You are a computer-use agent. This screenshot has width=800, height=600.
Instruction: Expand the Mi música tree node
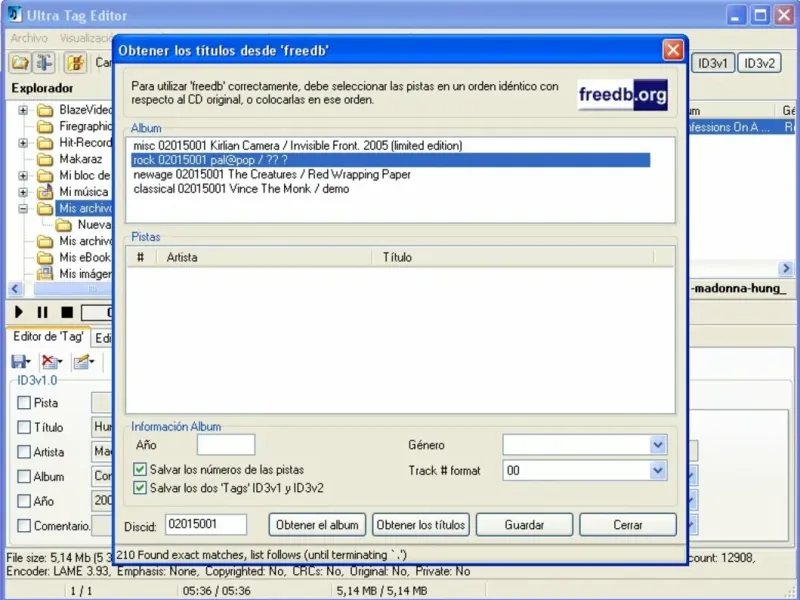pyautogui.click(x=23, y=192)
